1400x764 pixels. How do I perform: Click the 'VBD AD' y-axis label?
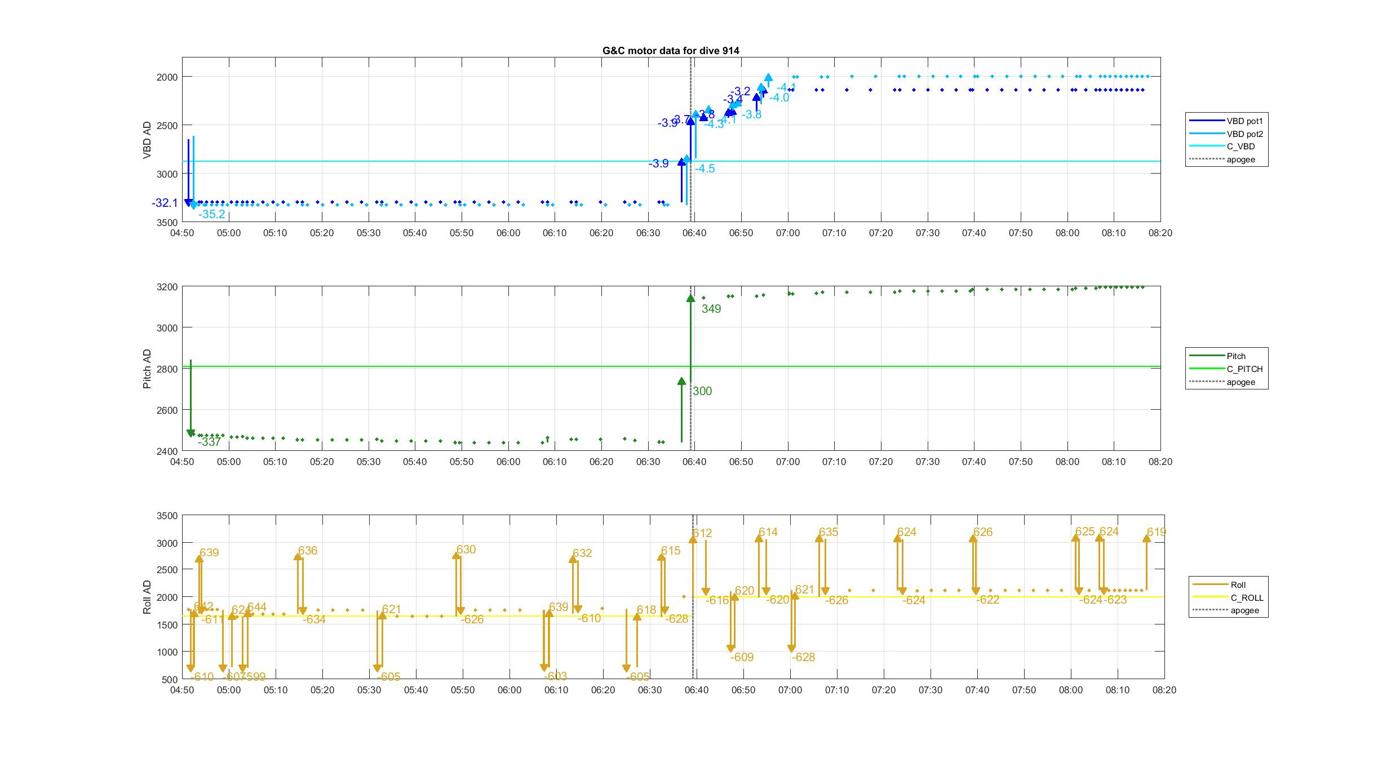coord(148,140)
